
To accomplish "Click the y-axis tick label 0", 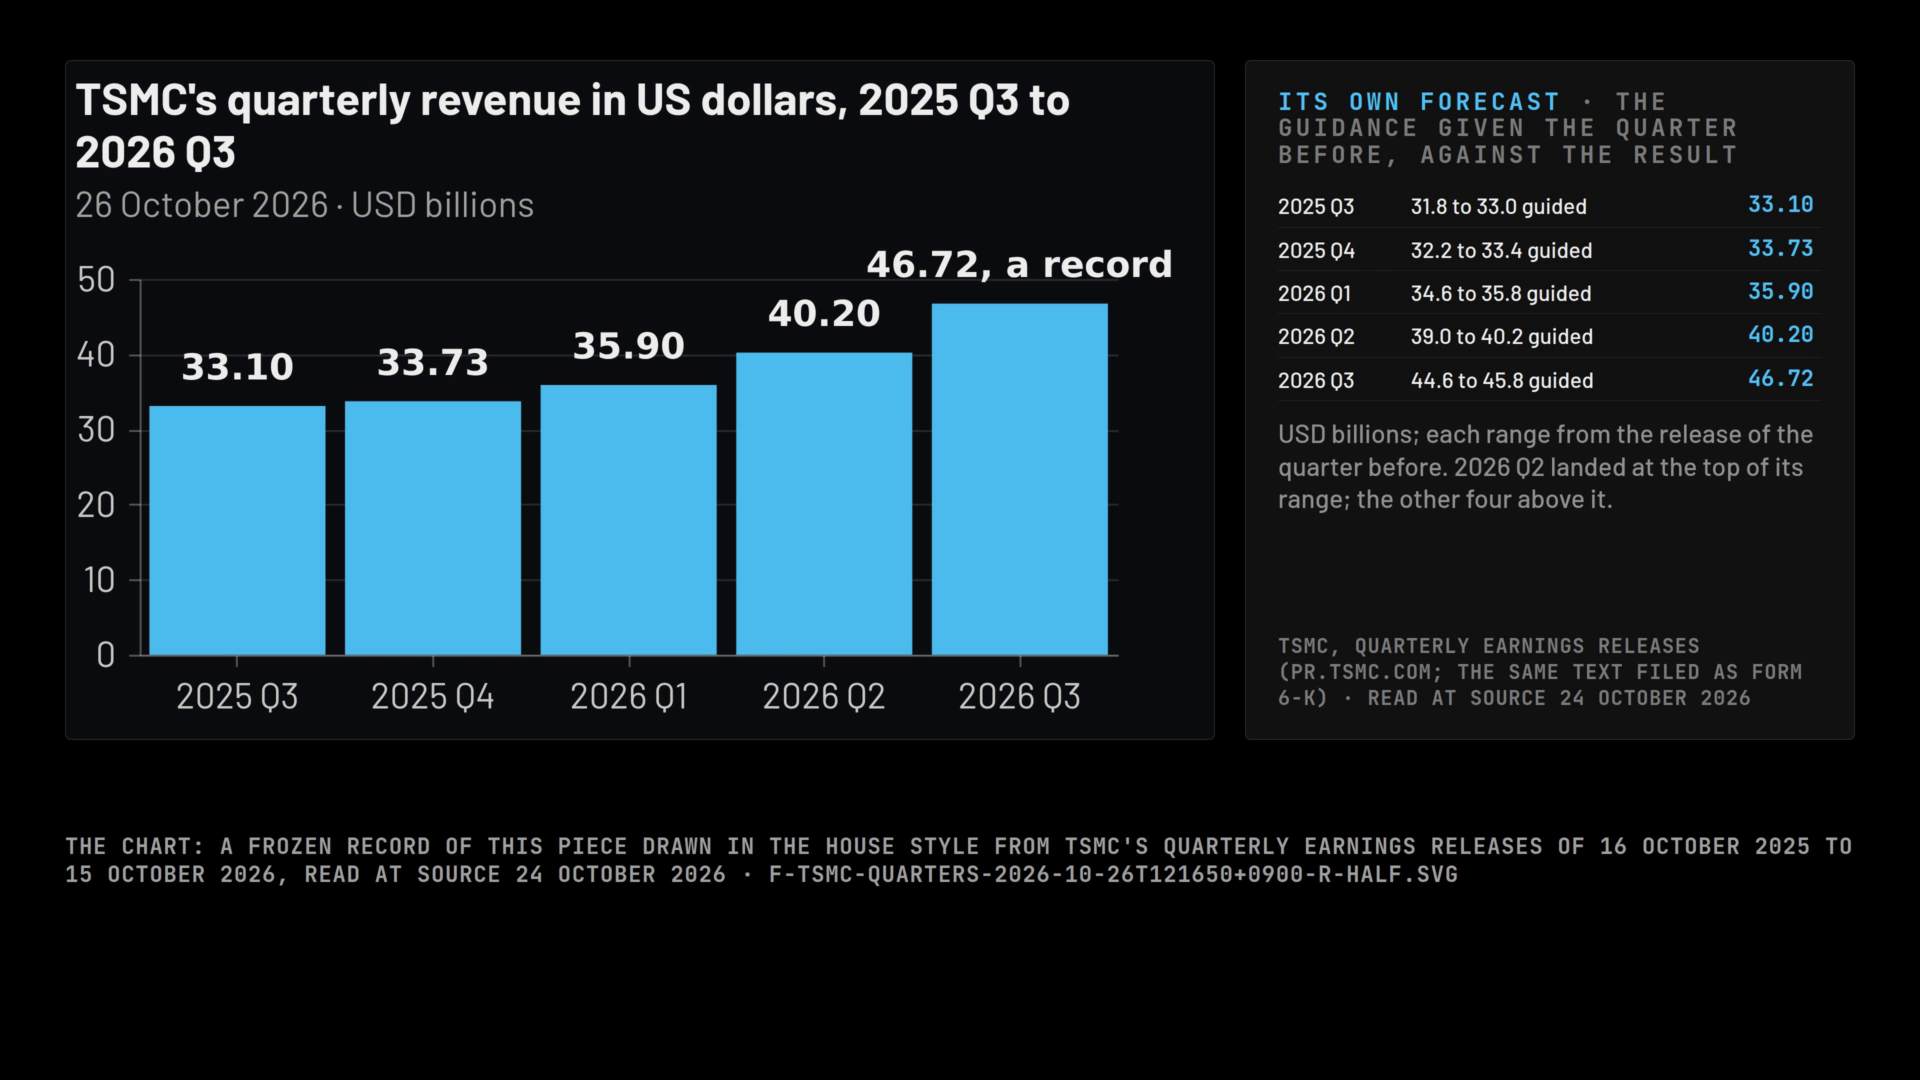I will [x=106, y=655].
